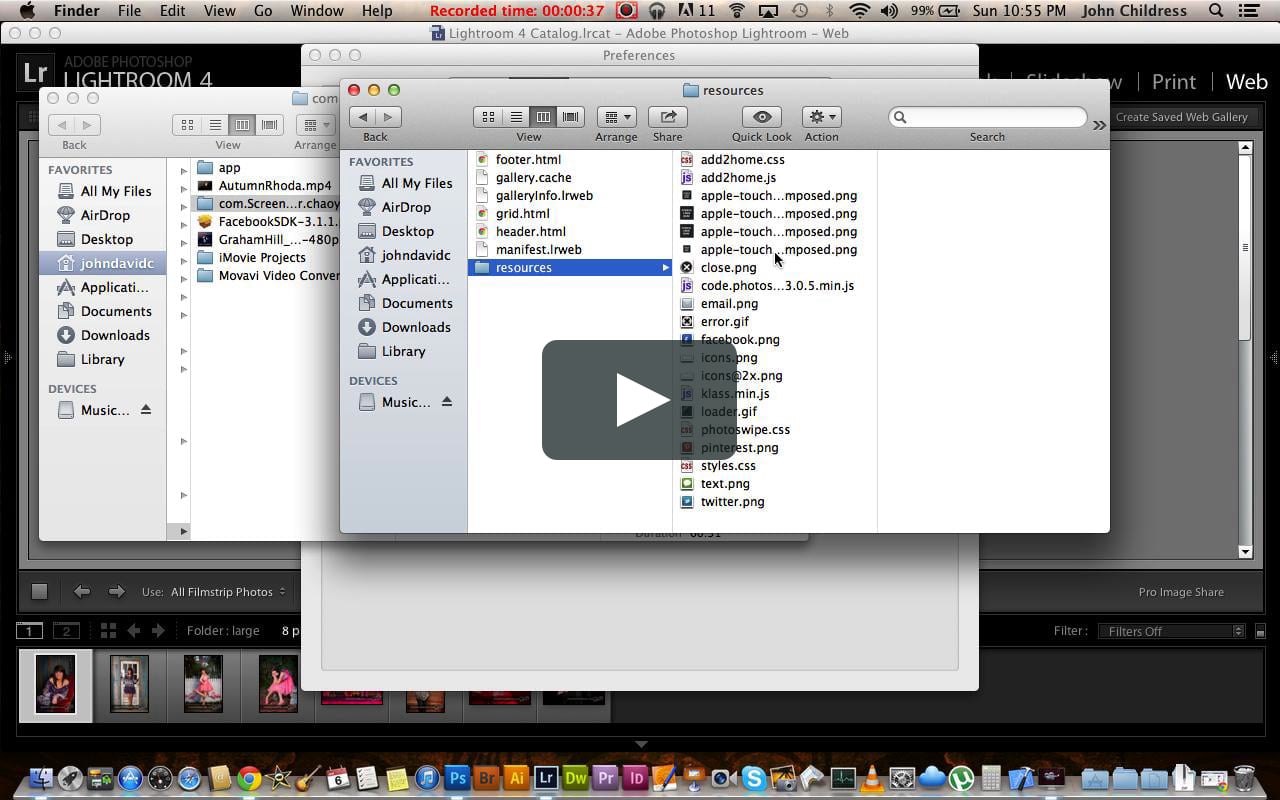Open the File menu
1280x800 pixels.
pos(129,11)
